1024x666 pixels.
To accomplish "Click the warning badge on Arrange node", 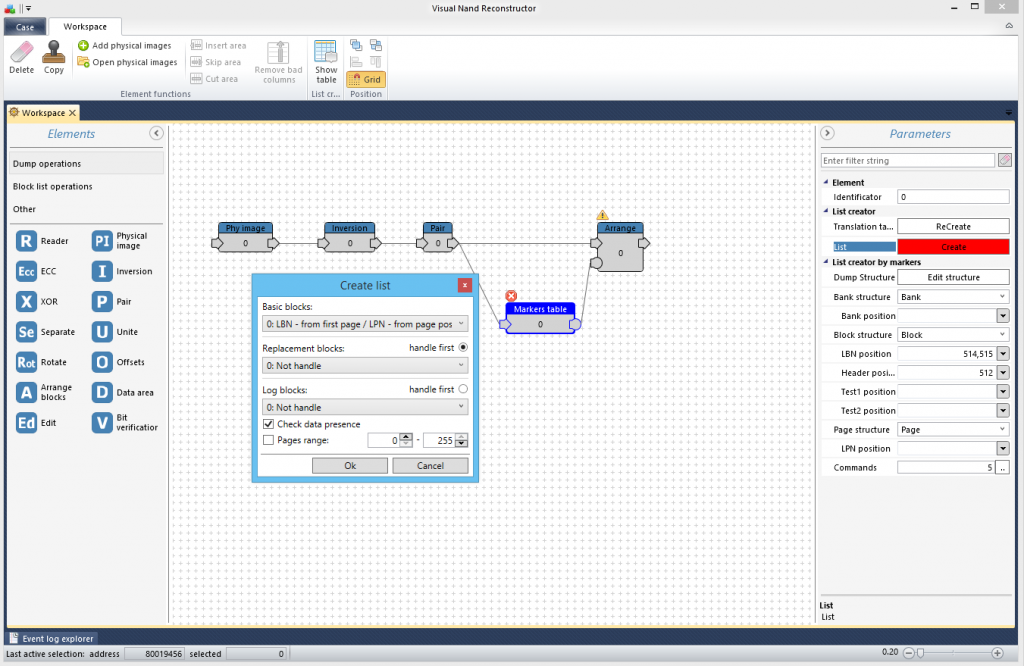I will click(x=602, y=215).
